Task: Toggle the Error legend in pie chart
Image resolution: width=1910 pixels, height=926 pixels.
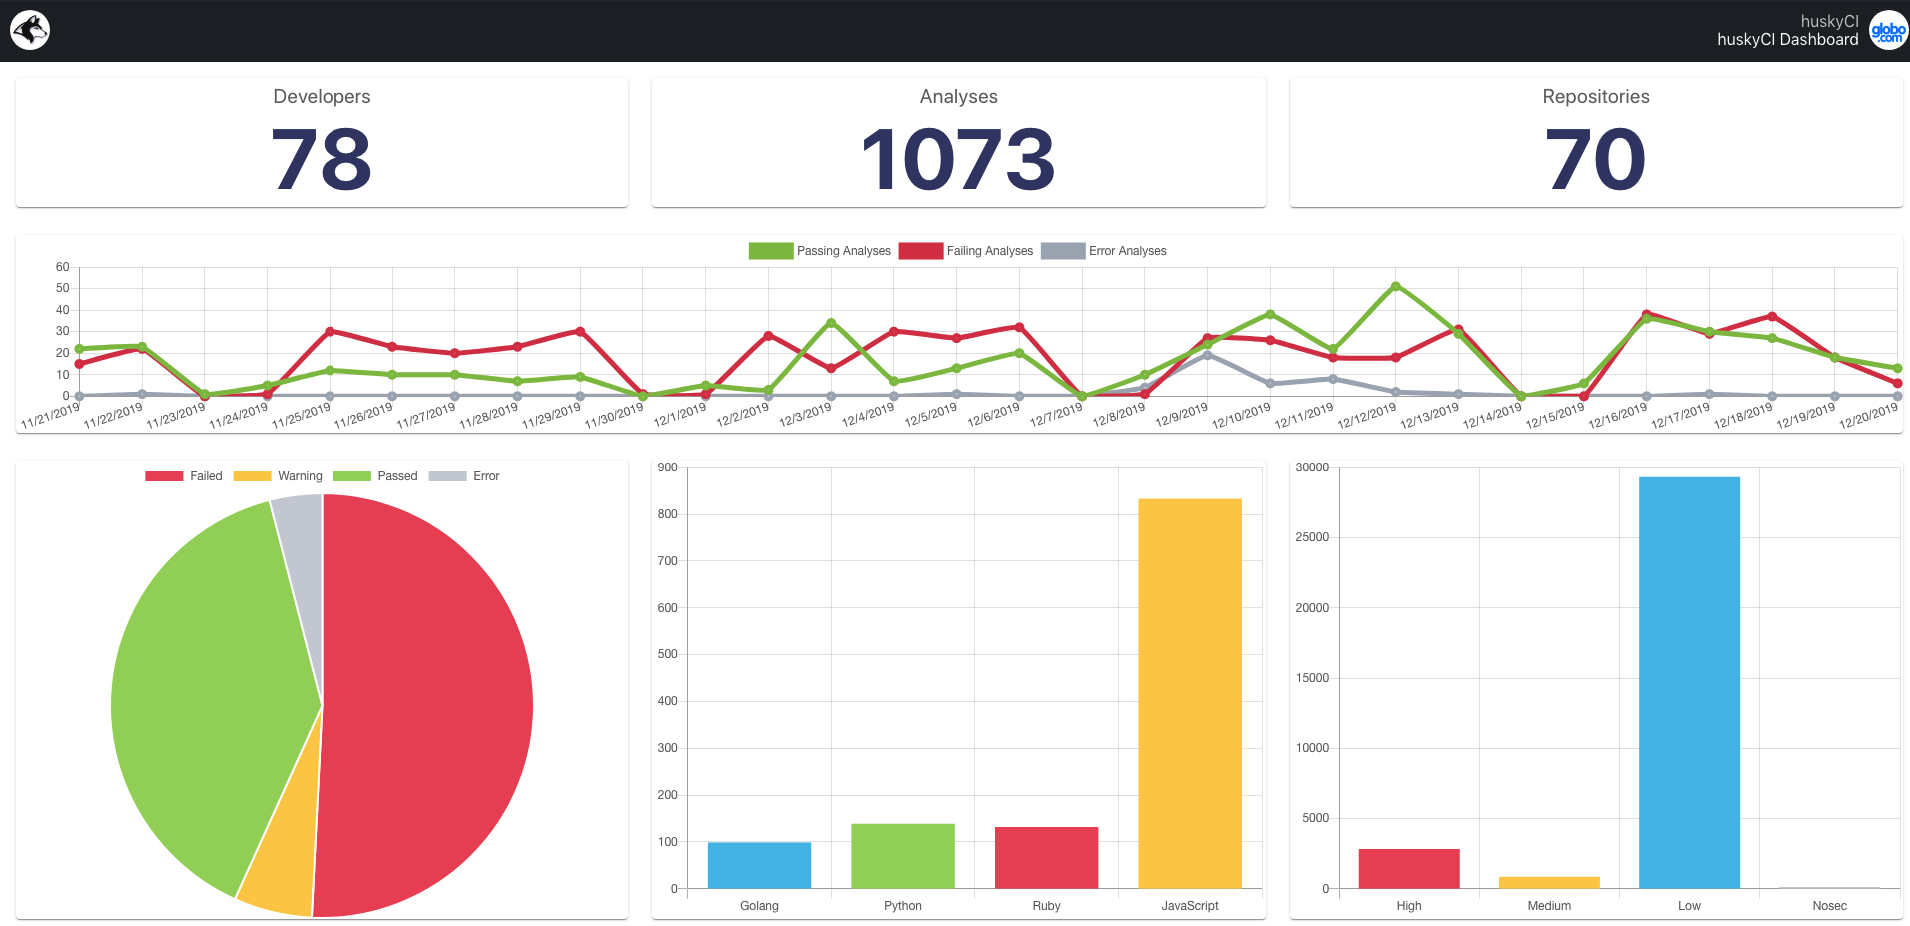Action: pos(464,476)
